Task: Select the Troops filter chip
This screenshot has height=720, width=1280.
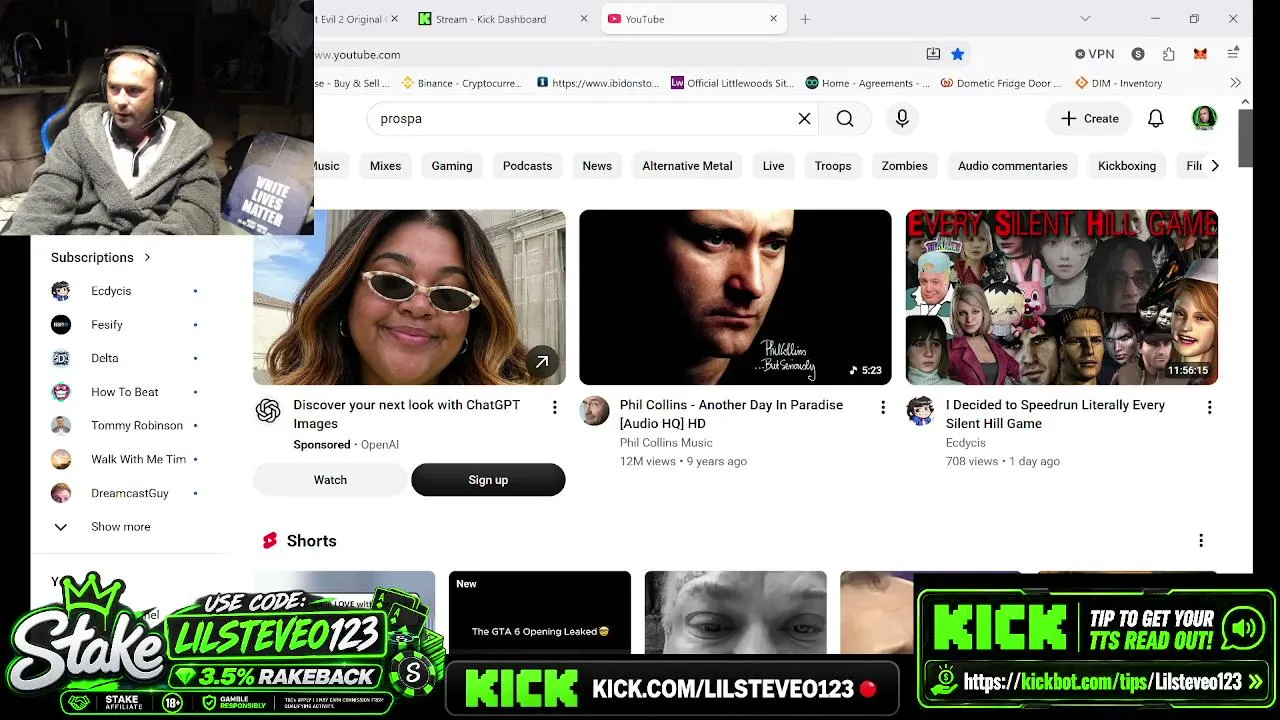Action: [833, 166]
